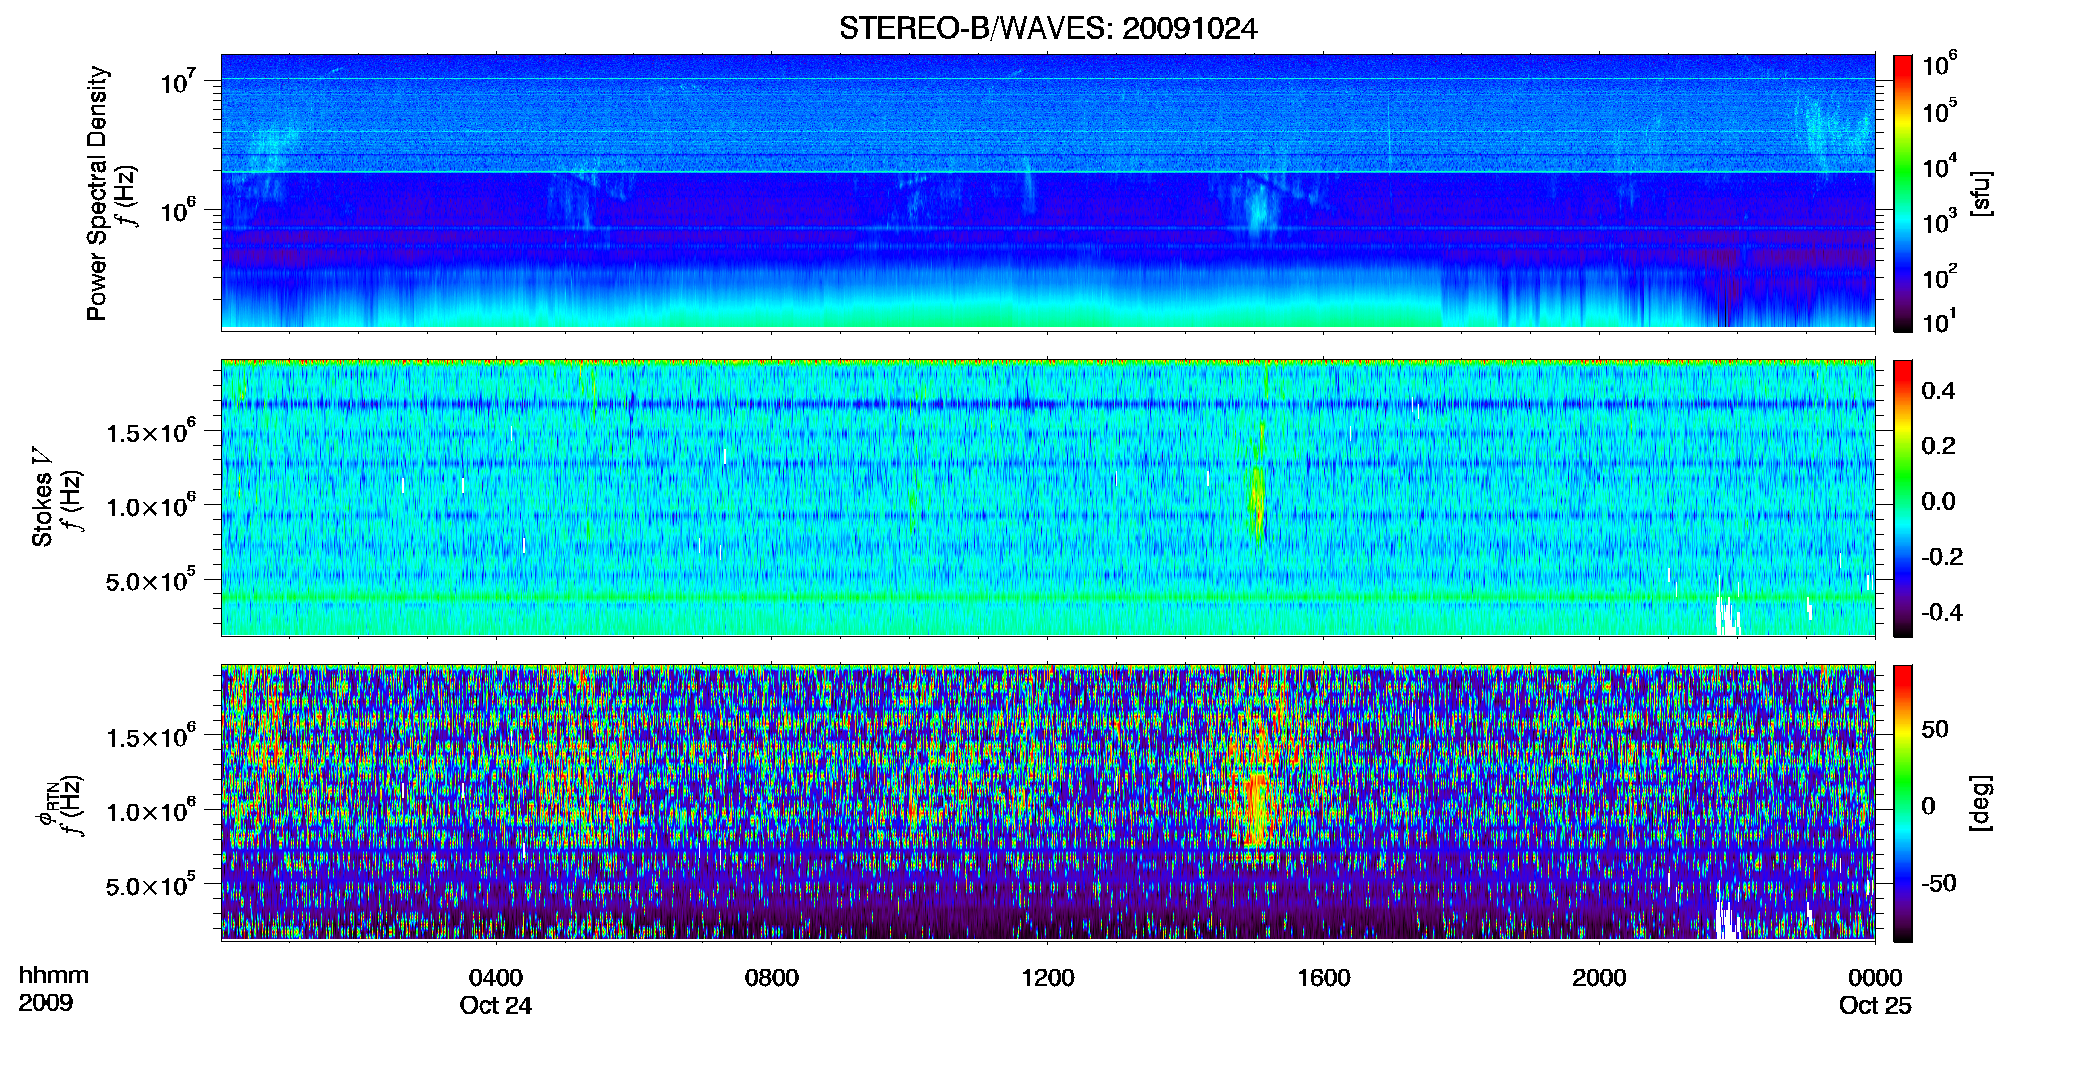Image resolution: width=2096 pixels, height=1080 pixels.
Task: Click the 0800 time tick label
Action: [772, 978]
